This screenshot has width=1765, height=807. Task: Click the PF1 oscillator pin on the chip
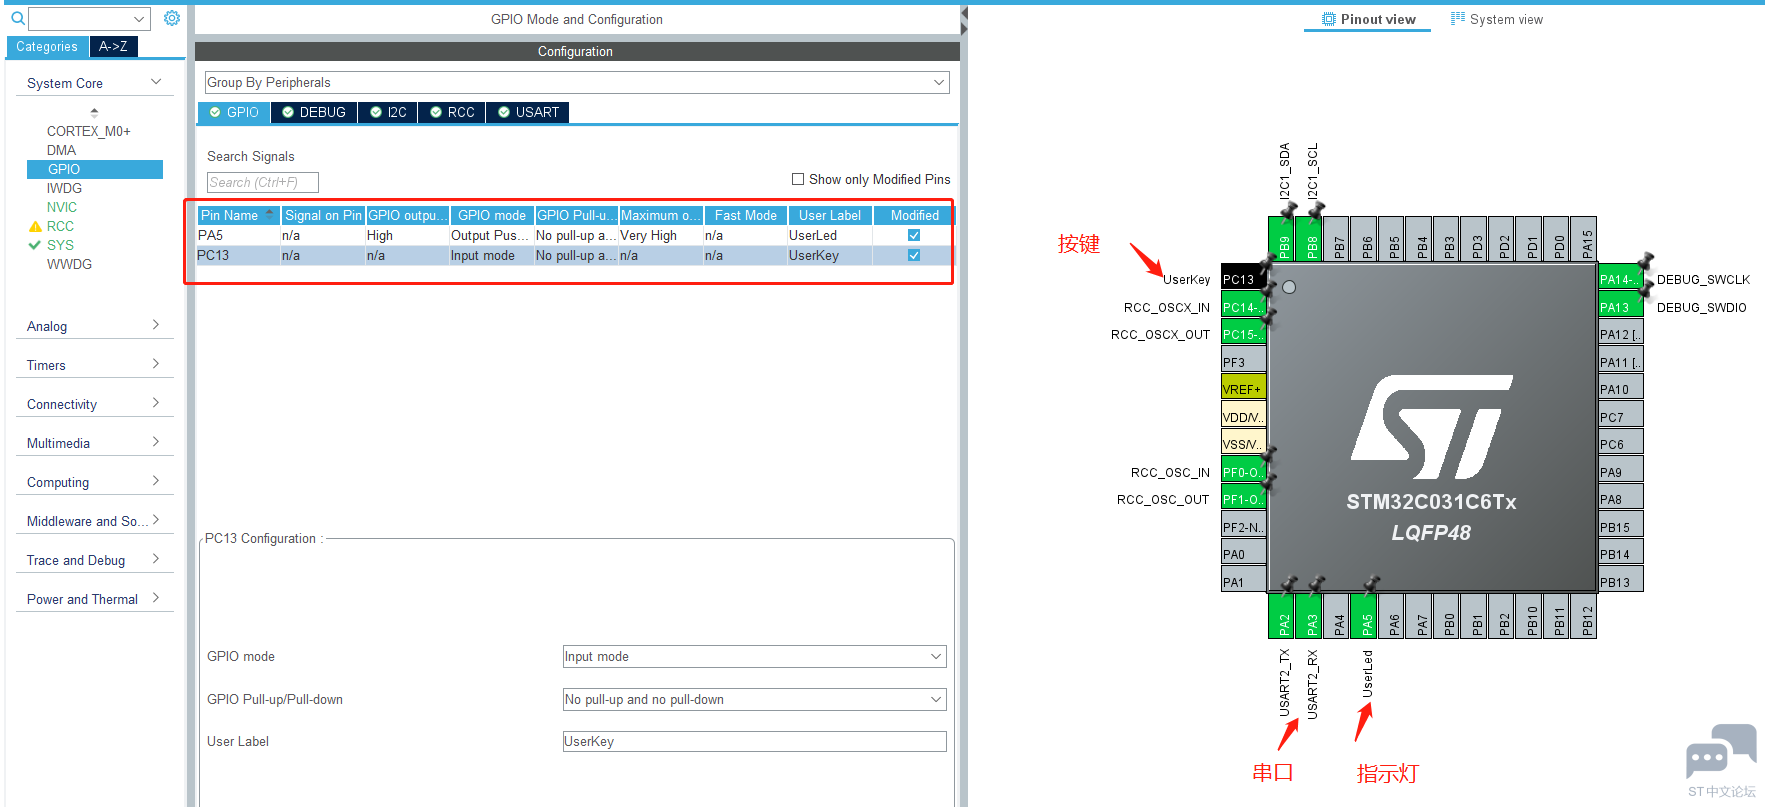click(x=1244, y=499)
